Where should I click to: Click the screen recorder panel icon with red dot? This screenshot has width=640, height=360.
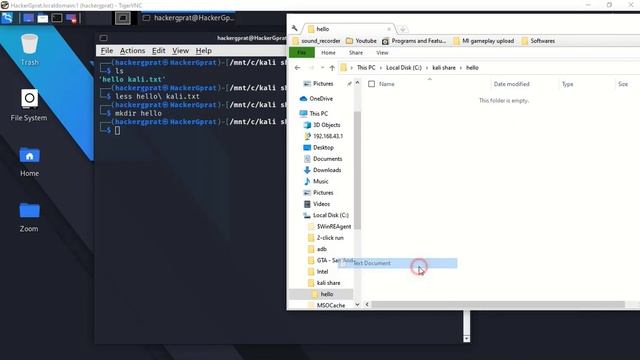tap(71, 18)
